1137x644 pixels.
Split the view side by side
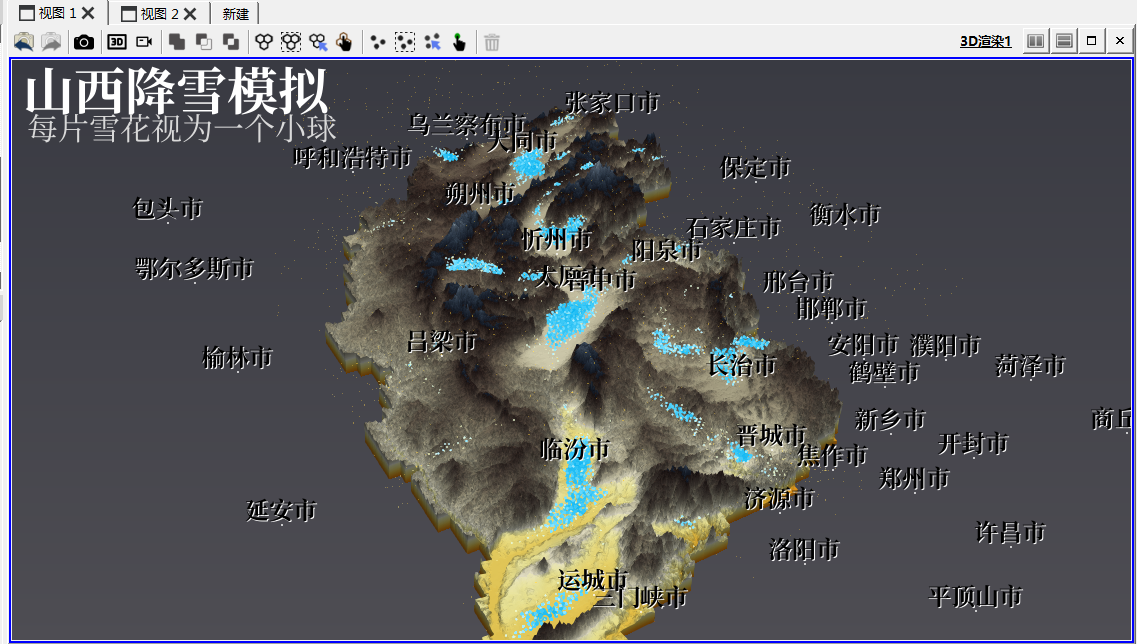click(1036, 42)
